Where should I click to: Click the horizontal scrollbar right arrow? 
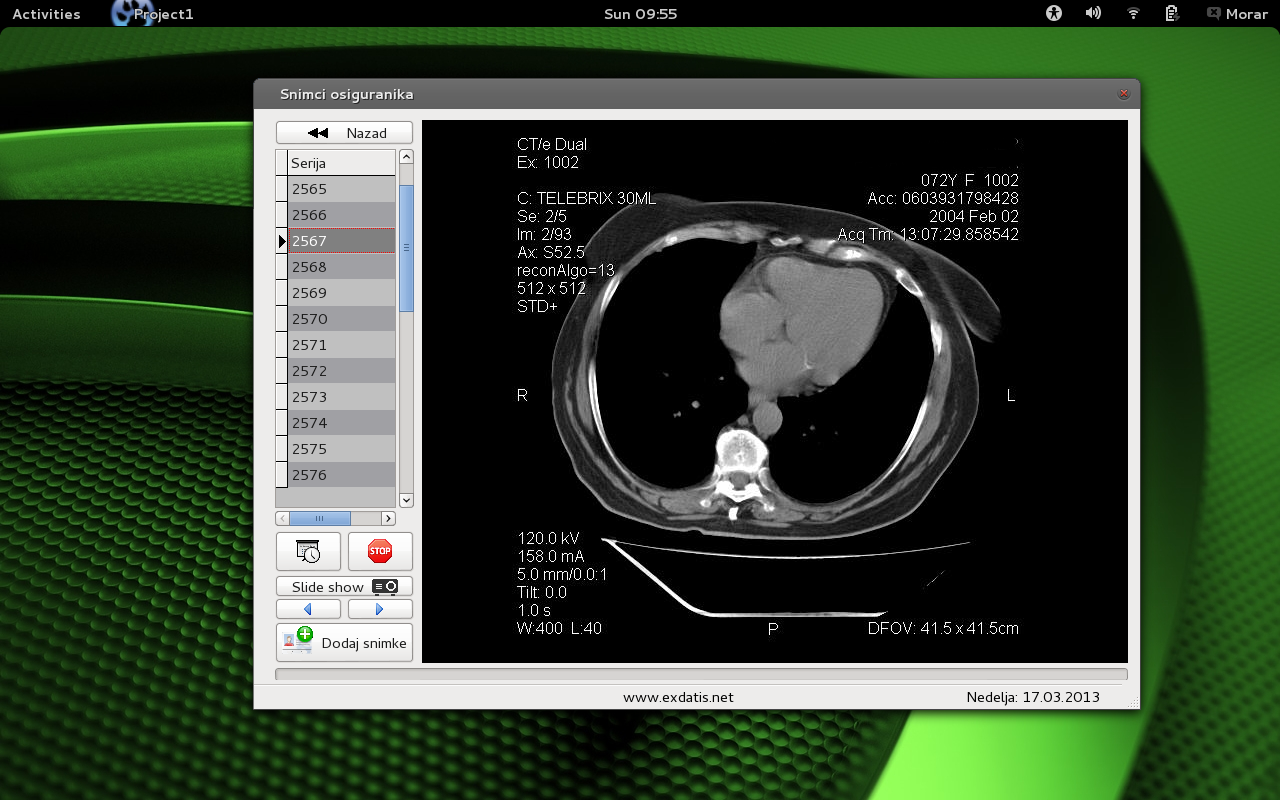388,519
